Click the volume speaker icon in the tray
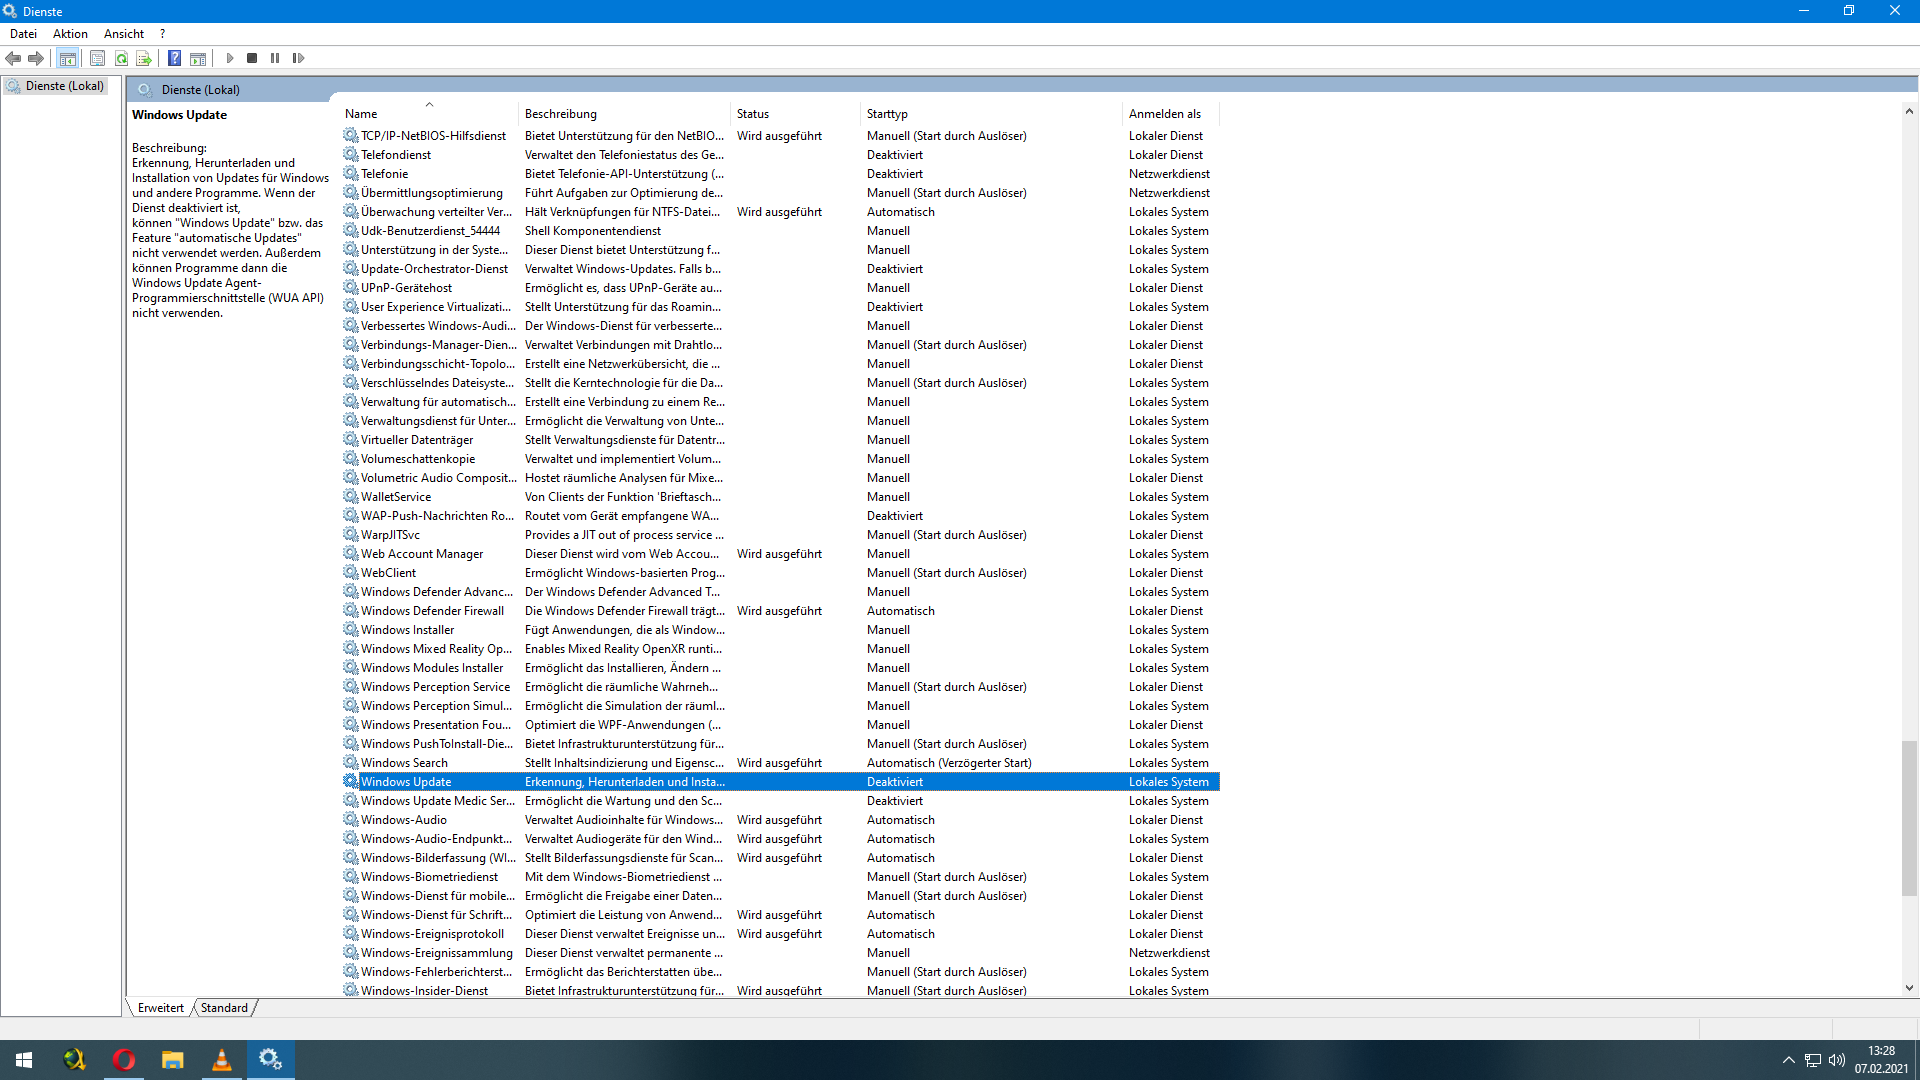 [1837, 1060]
